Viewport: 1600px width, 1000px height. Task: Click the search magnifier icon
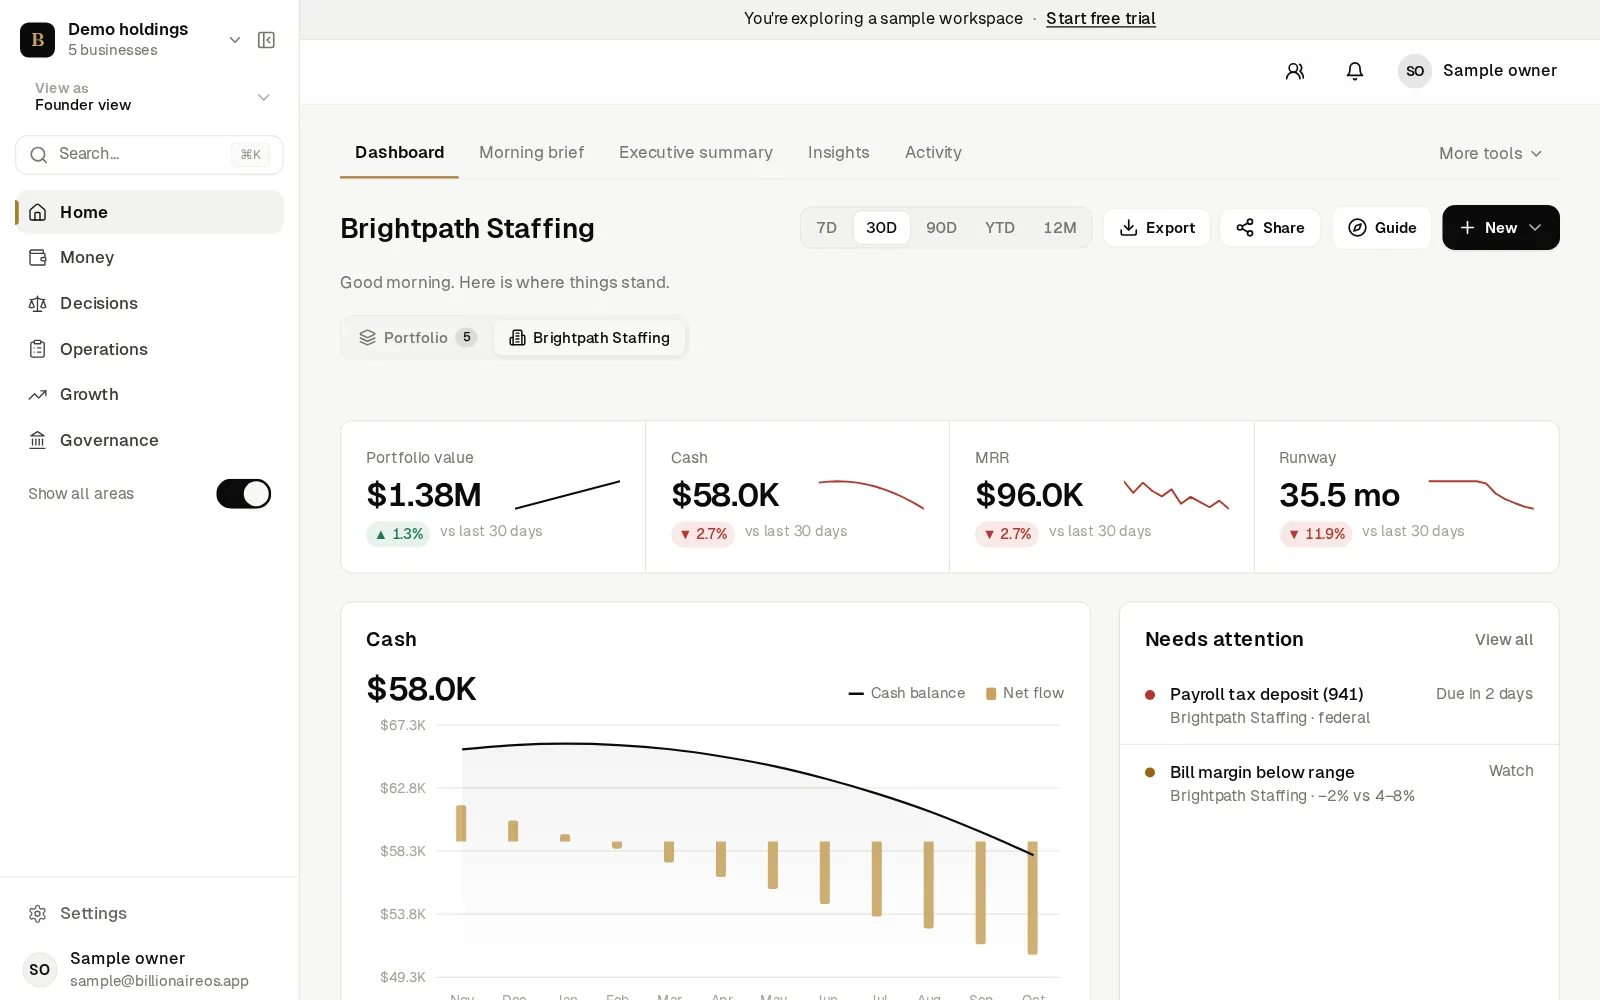39,155
